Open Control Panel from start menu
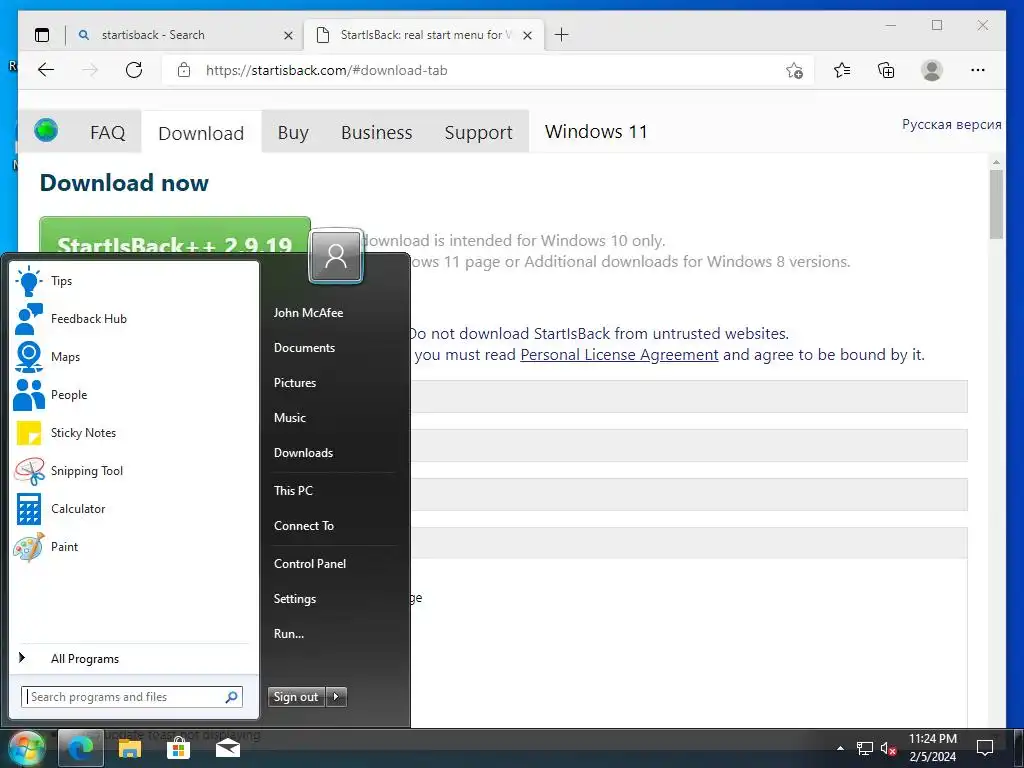The image size is (1024, 768). (310, 564)
